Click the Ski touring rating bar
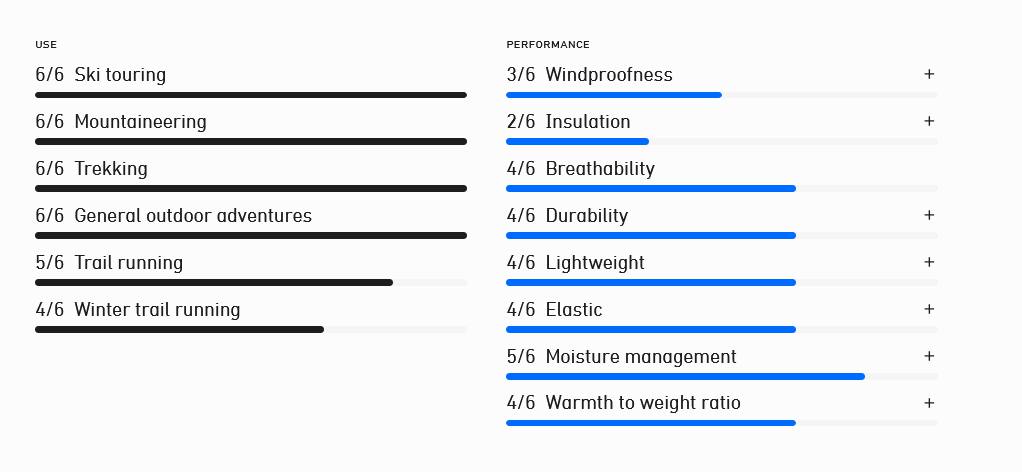Screen dimensions: 1022x472 coord(250,95)
